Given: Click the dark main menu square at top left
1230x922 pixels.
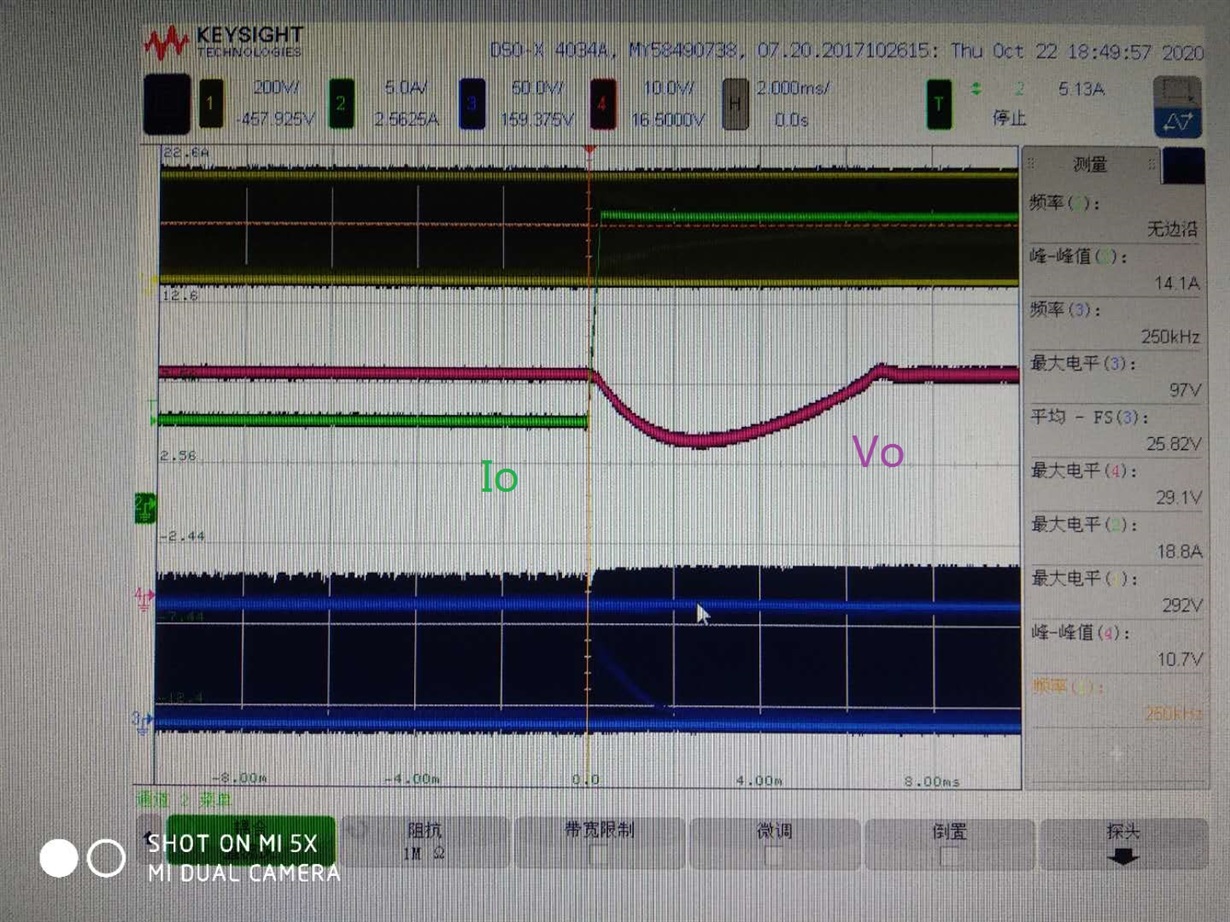Looking at the screenshot, I should [x=166, y=104].
